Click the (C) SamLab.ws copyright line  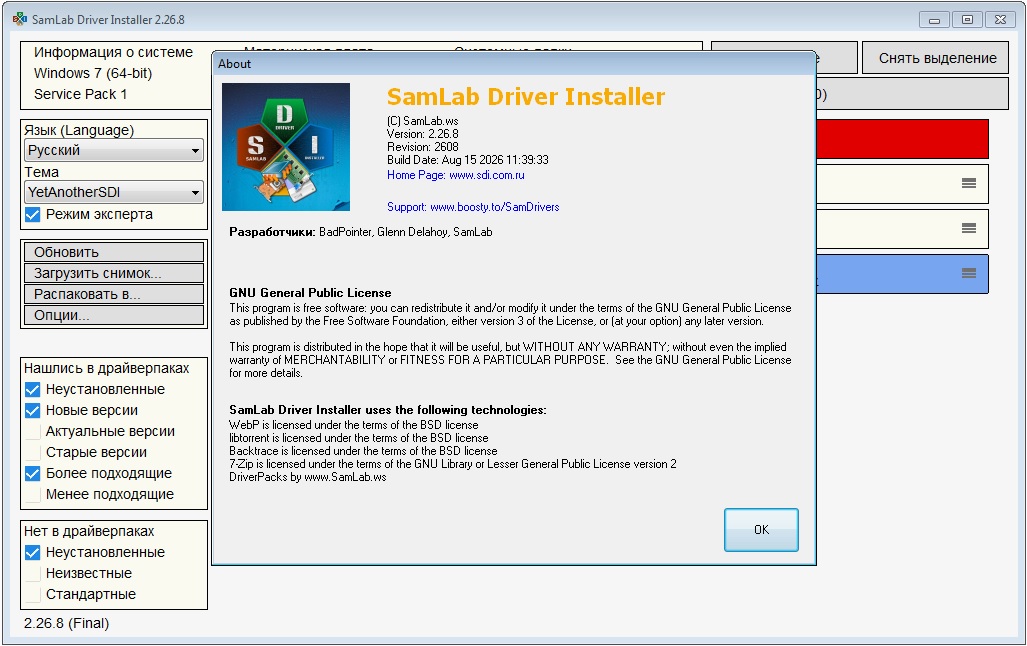(422, 121)
